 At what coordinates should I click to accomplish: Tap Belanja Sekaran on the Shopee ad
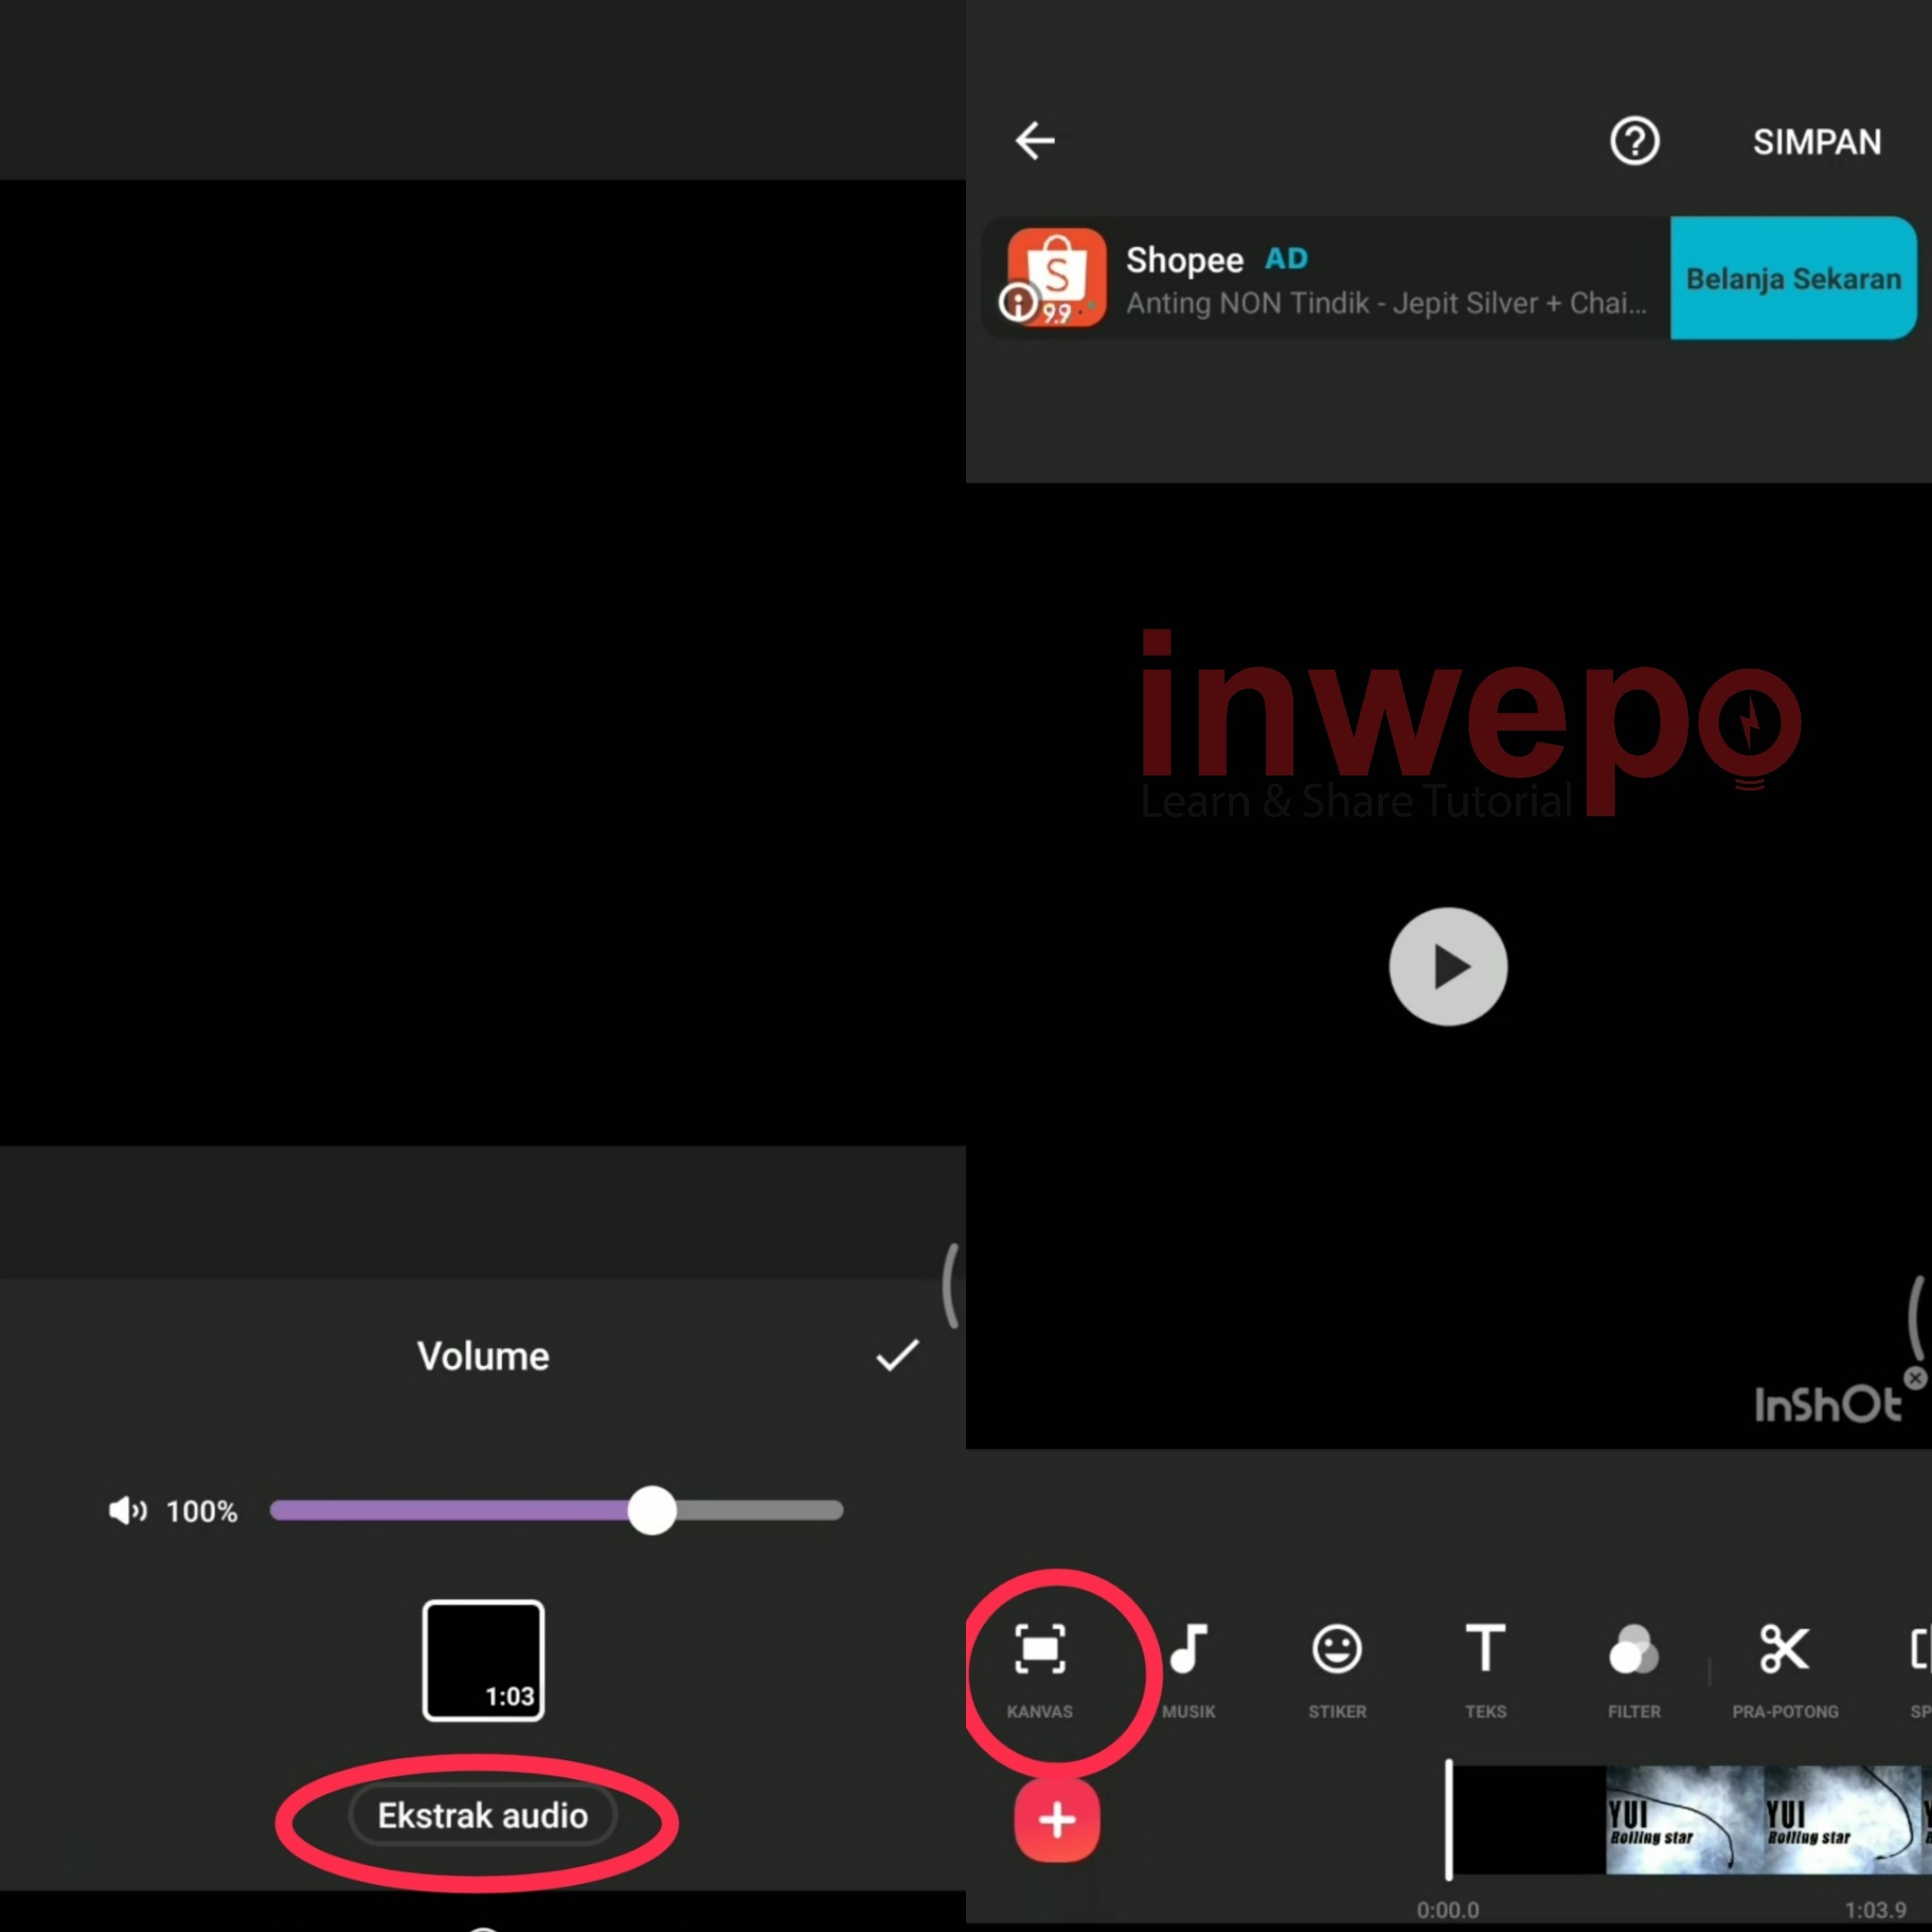coord(1792,278)
